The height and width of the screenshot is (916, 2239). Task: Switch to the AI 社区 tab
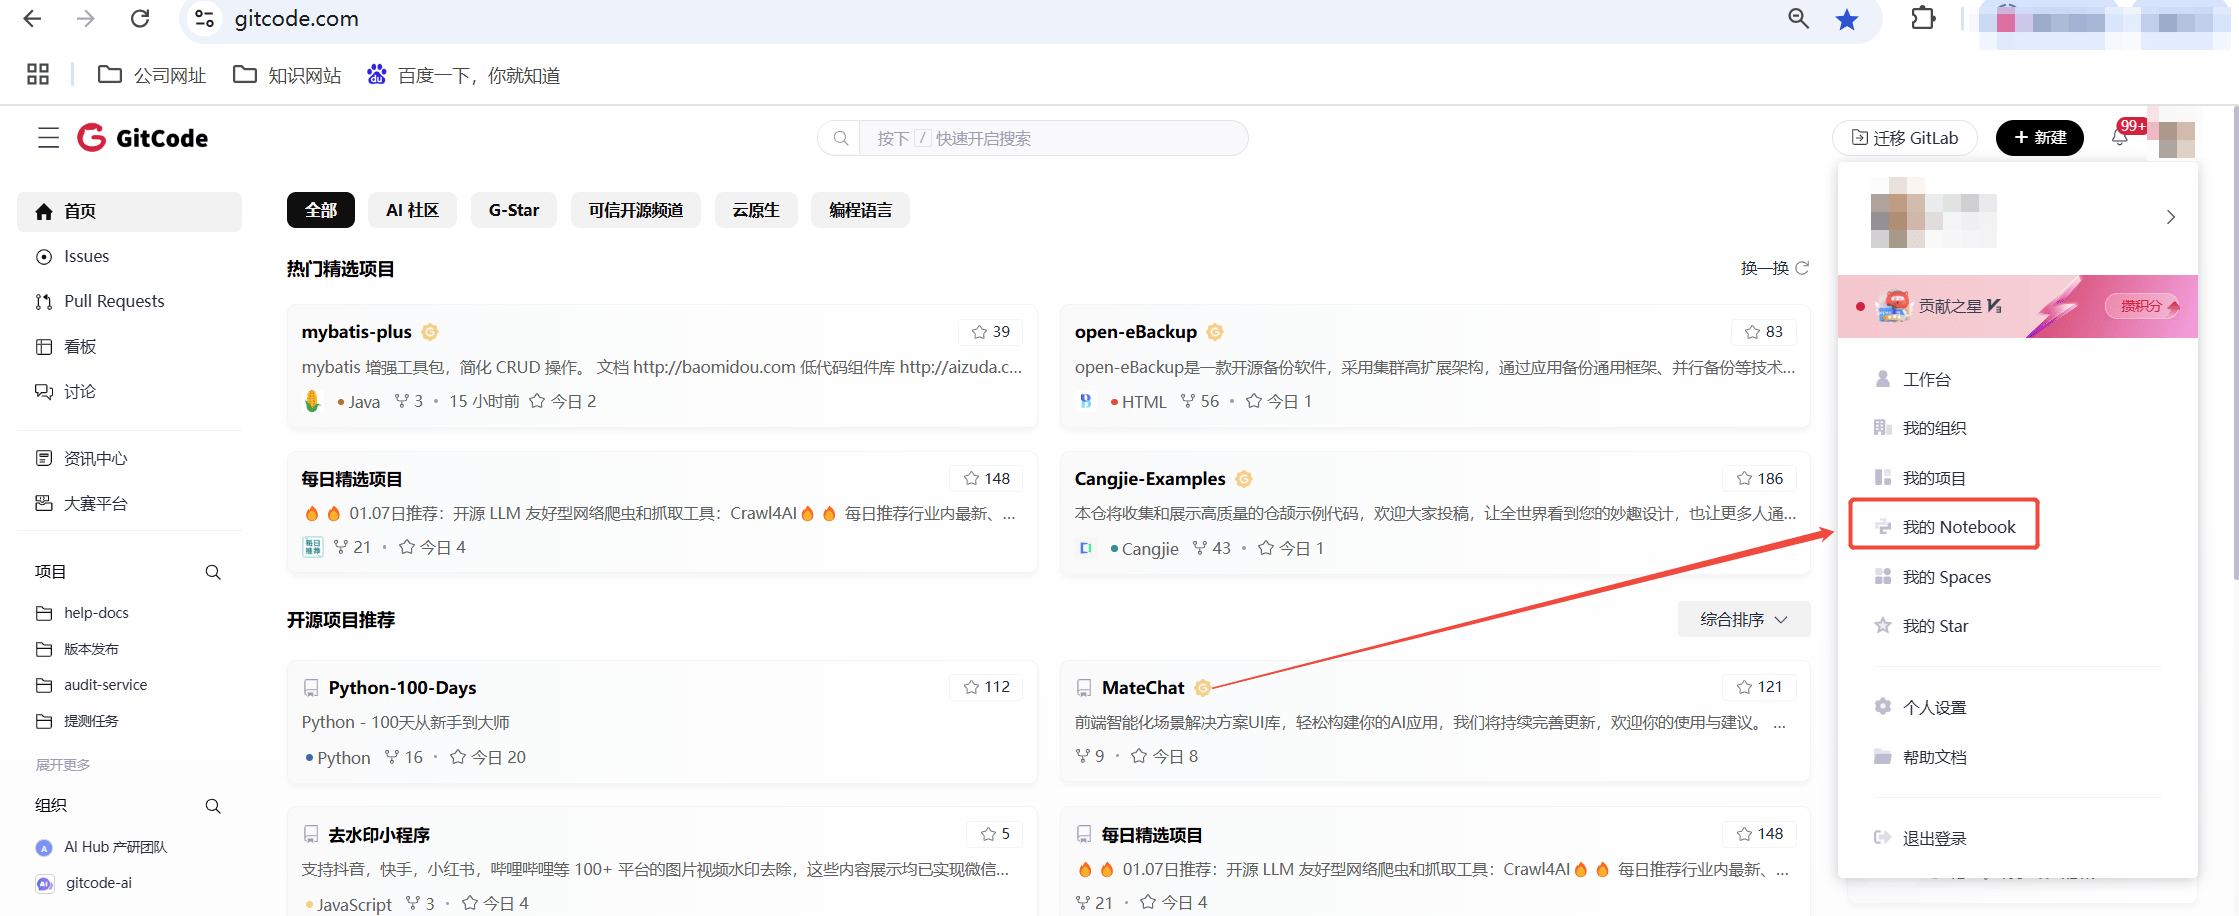[412, 210]
